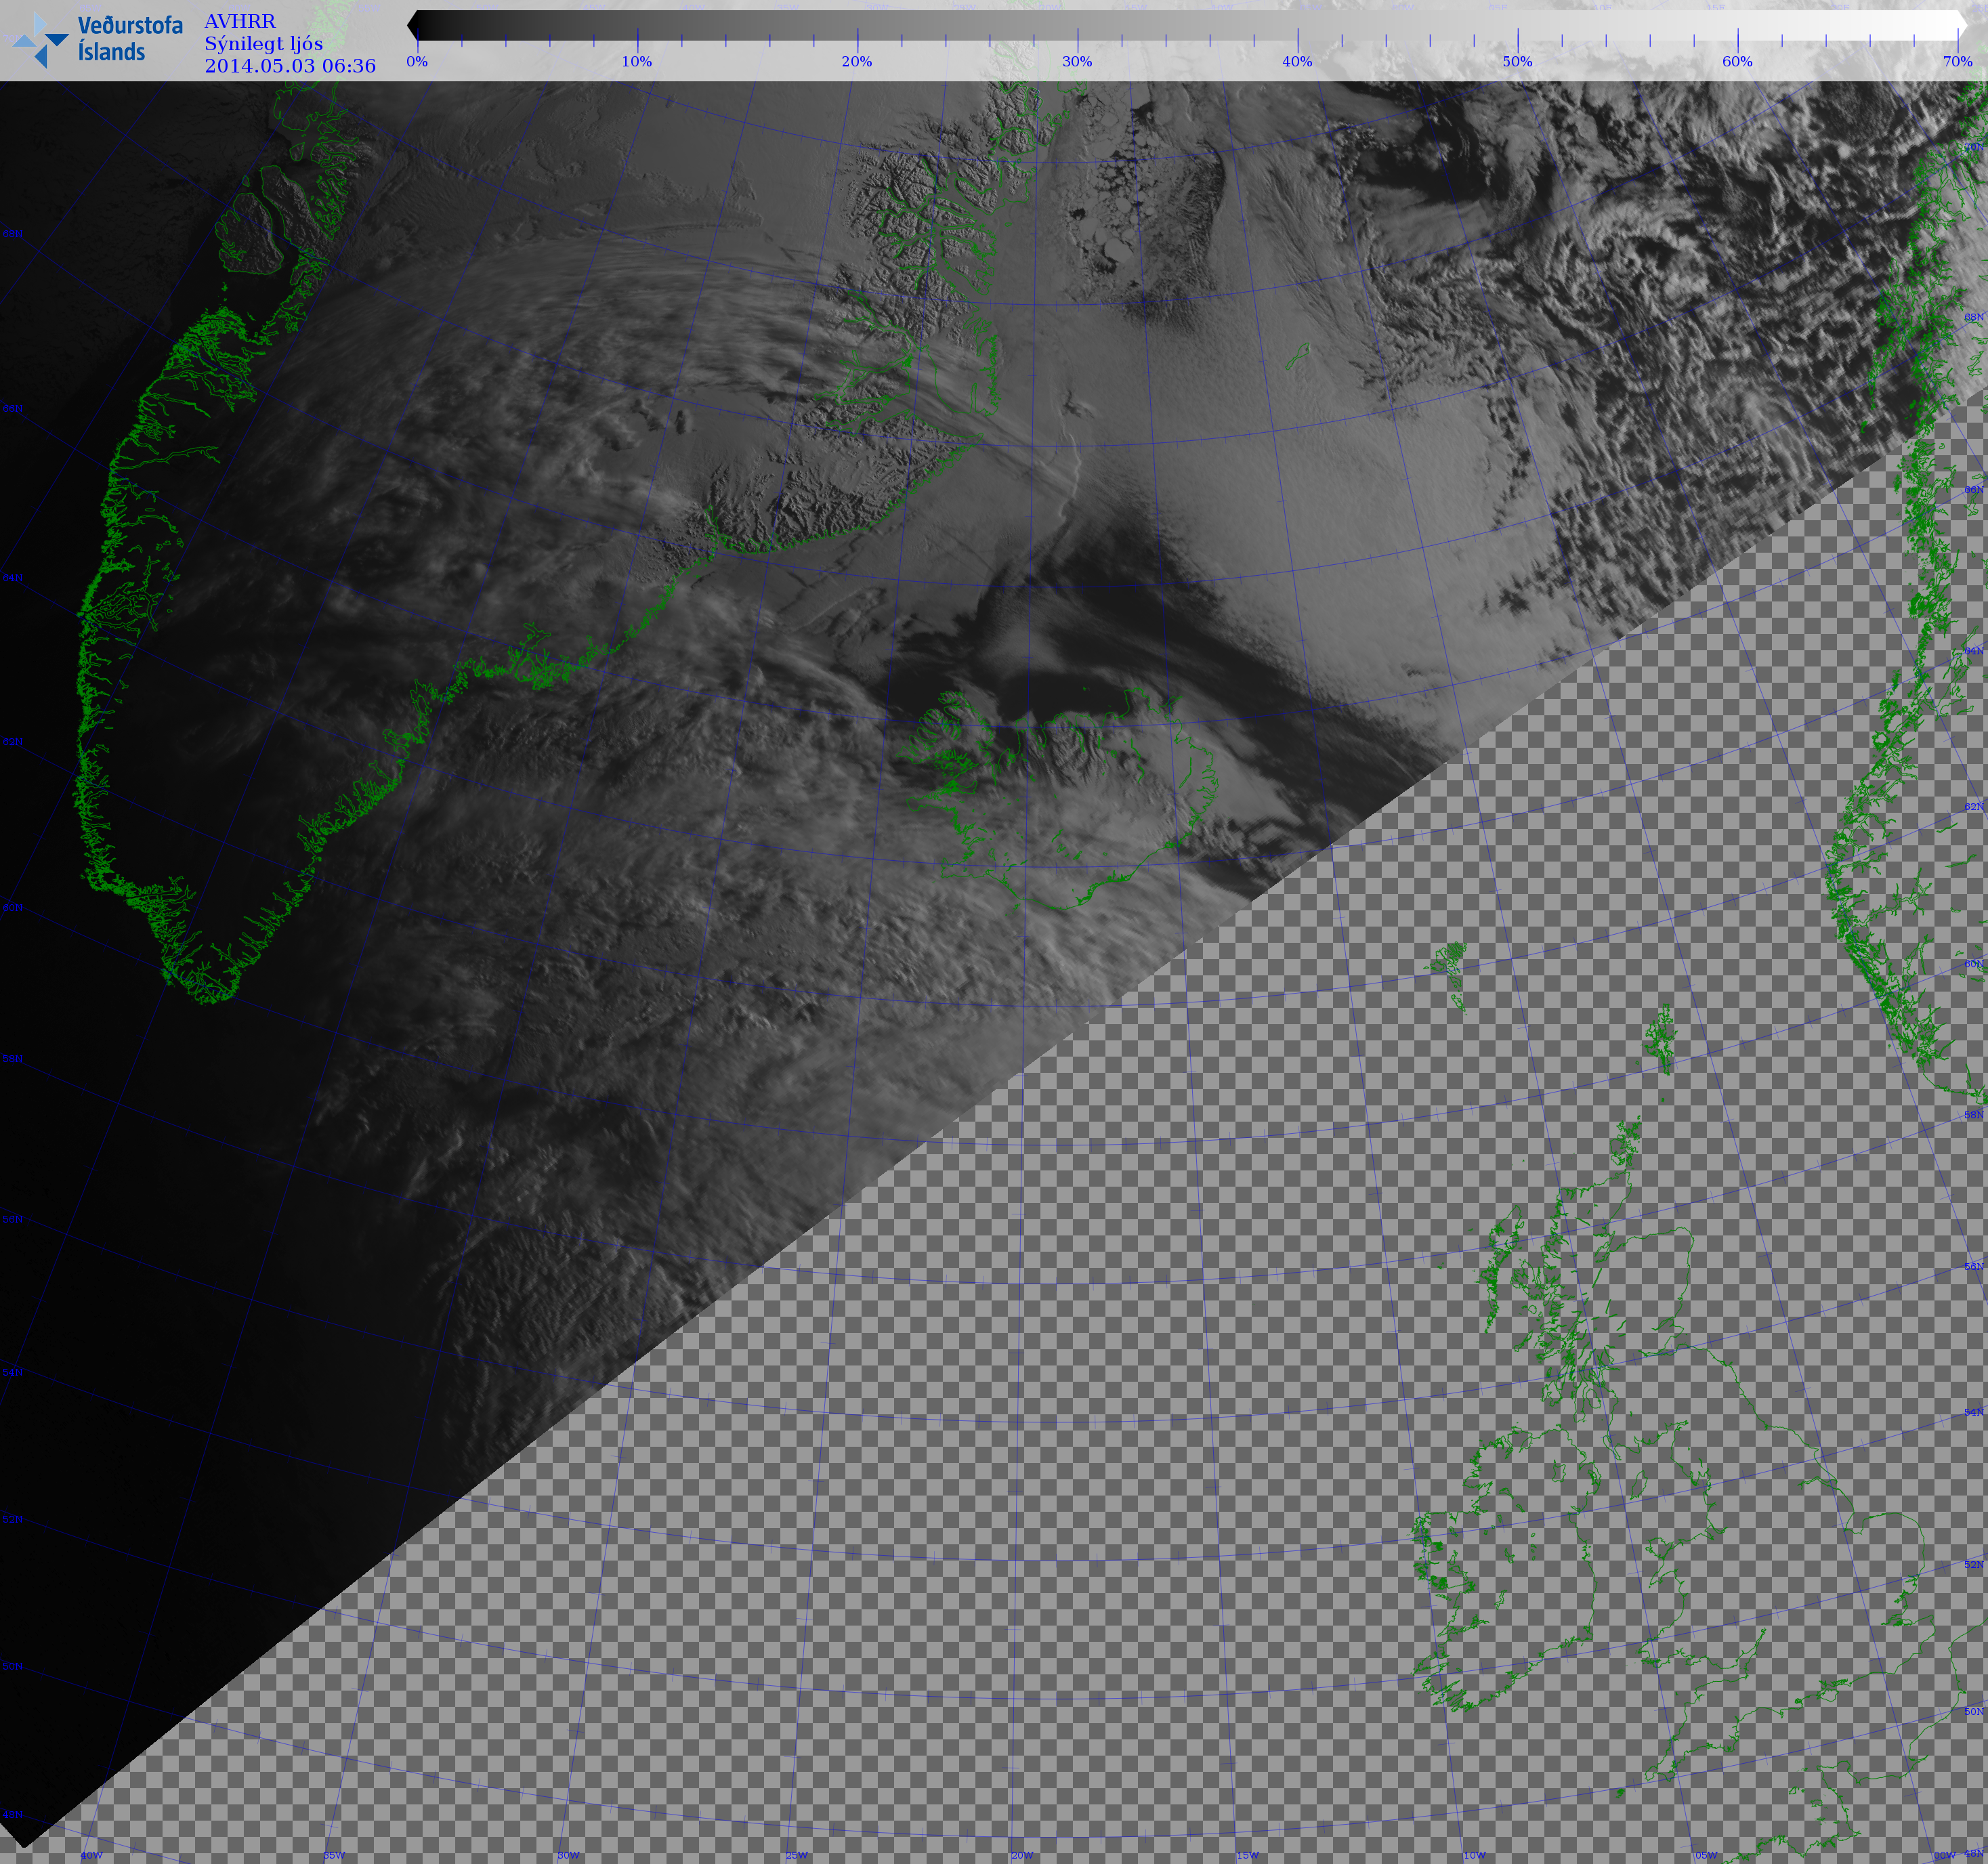The width and height of the screenshot is (1988, 1864).
Task: Click the 2014.05.03 06:36 timestamp
Action: (x=290, y=66)
